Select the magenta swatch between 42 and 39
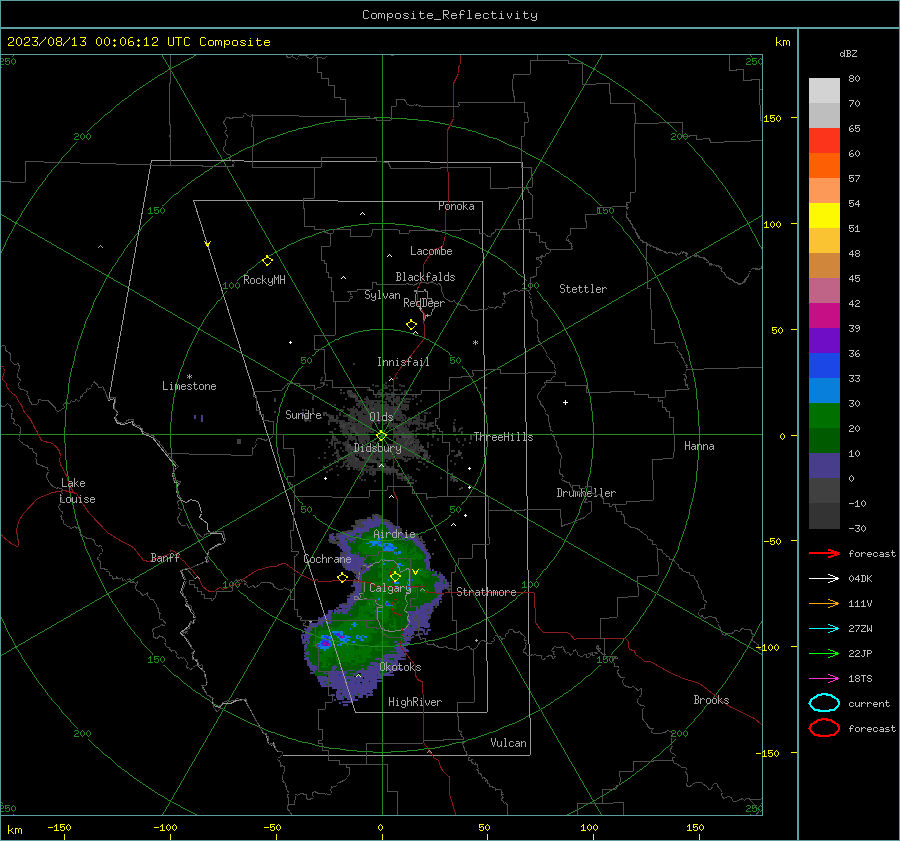The height and width of the screenshot is (841, 900). coord(824,316)
